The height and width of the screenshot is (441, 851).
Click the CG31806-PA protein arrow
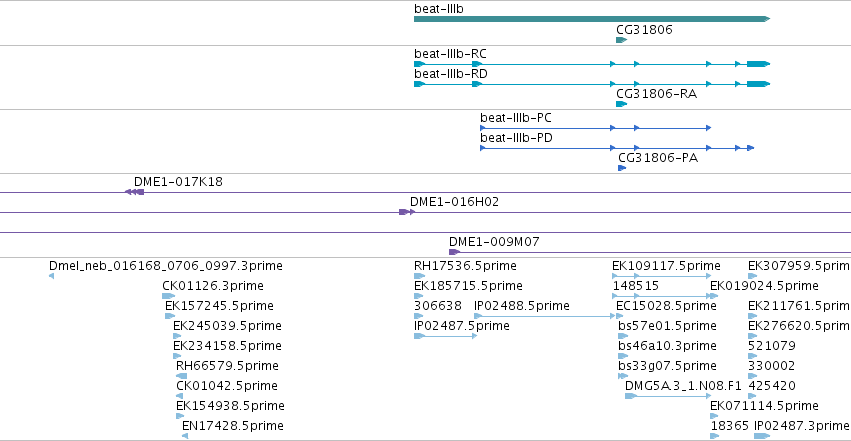(622, 168)
